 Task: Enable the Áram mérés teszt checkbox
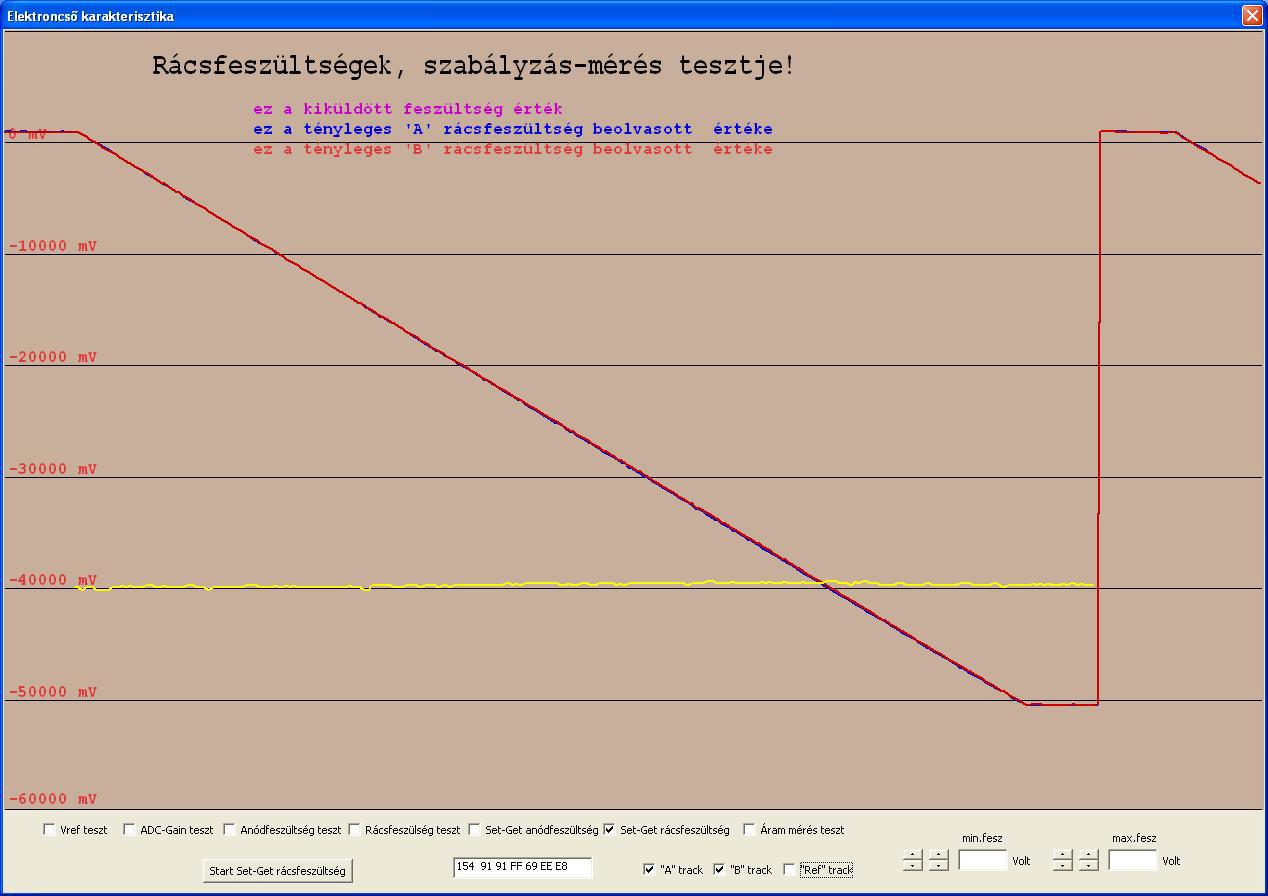749,830
